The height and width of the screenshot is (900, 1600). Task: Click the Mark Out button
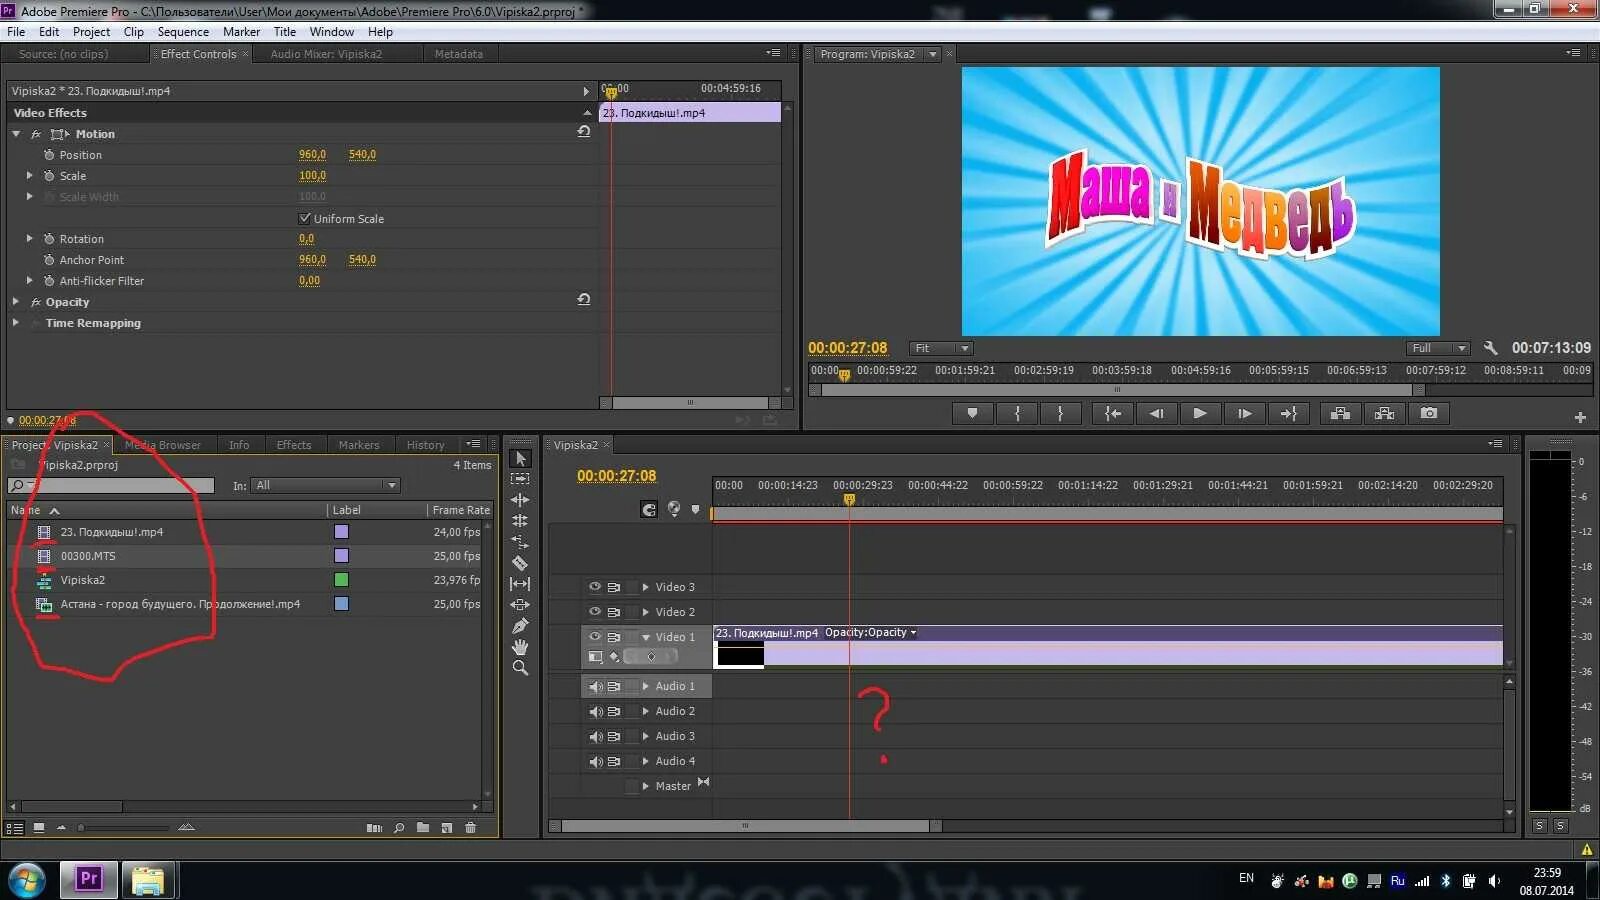[1060, 413]
